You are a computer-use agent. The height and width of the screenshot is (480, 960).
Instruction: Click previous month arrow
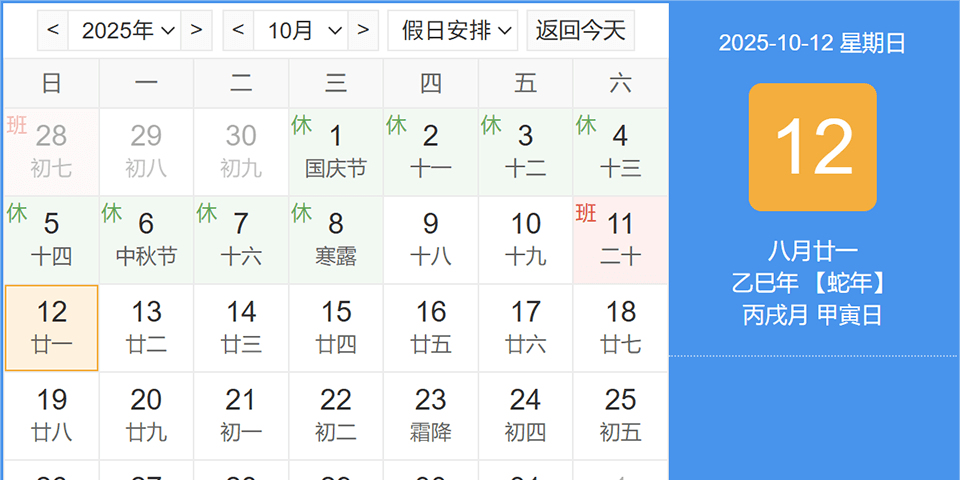pyautogui.click(x=238, y=30)
